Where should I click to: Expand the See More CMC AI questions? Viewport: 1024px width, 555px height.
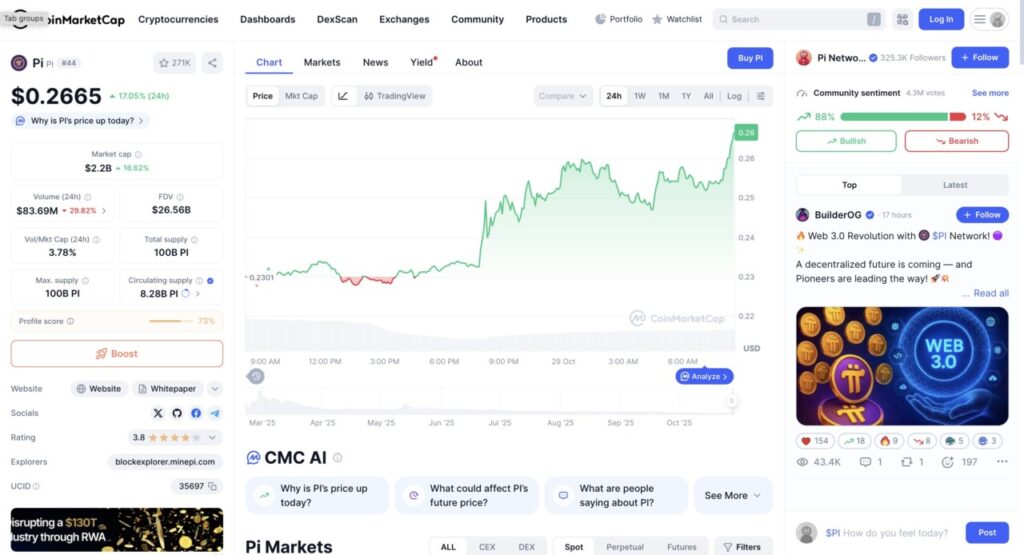pos(732,495)
